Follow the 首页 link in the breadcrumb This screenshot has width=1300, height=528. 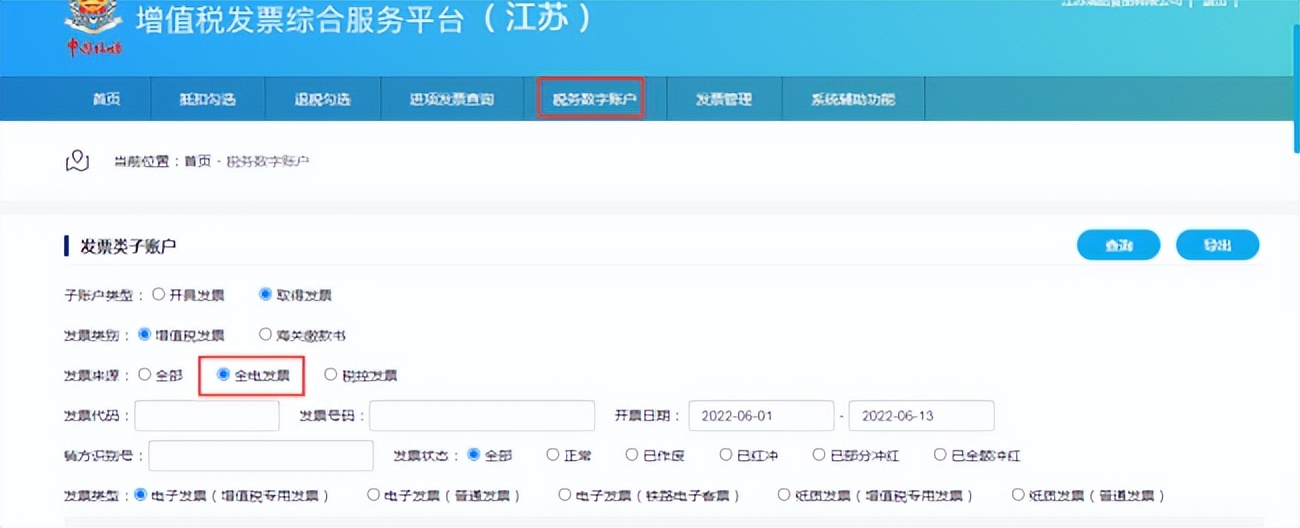click(197, 161)
